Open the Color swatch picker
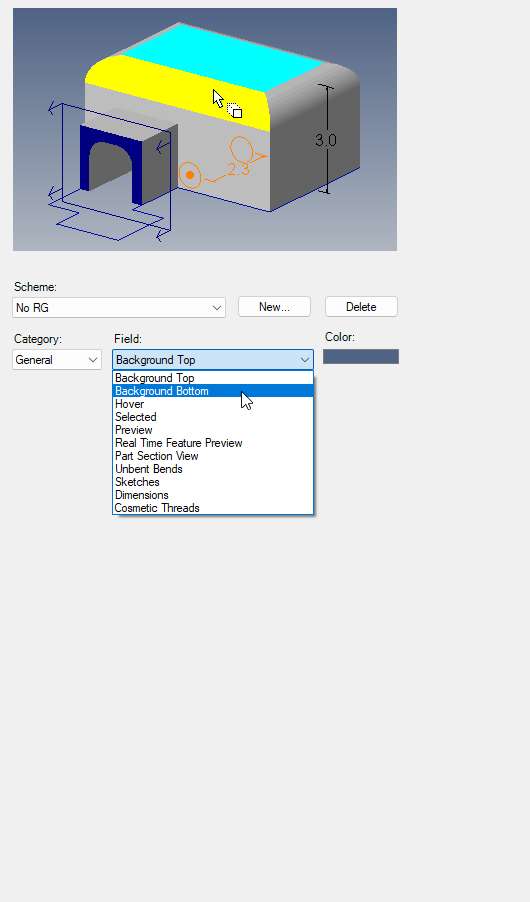 click(x=361, y=357)
